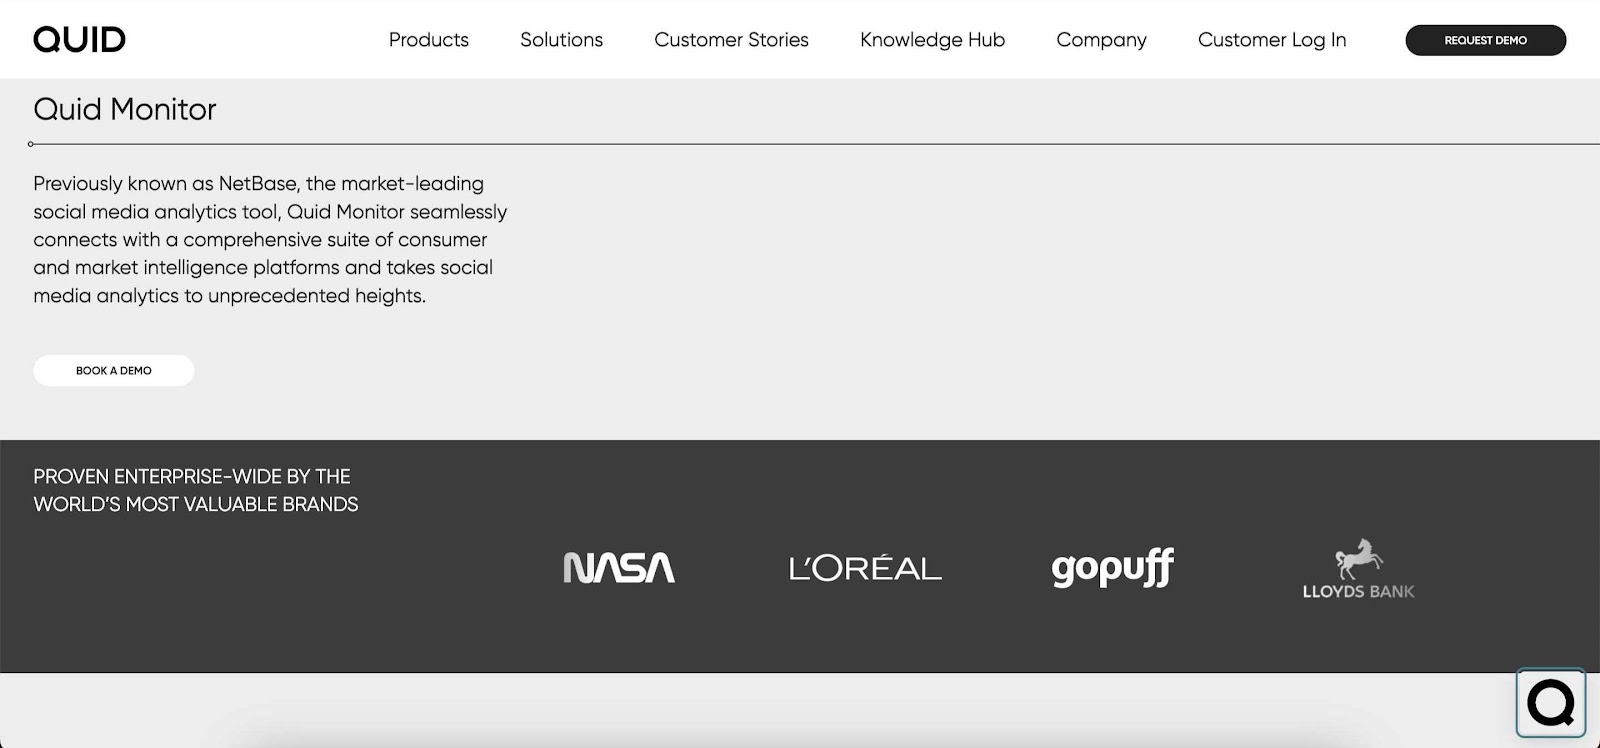Select Customer Log In link
Image resolution: width=1600 pixels, height=748 pixels.
[x=1272, y=40]
